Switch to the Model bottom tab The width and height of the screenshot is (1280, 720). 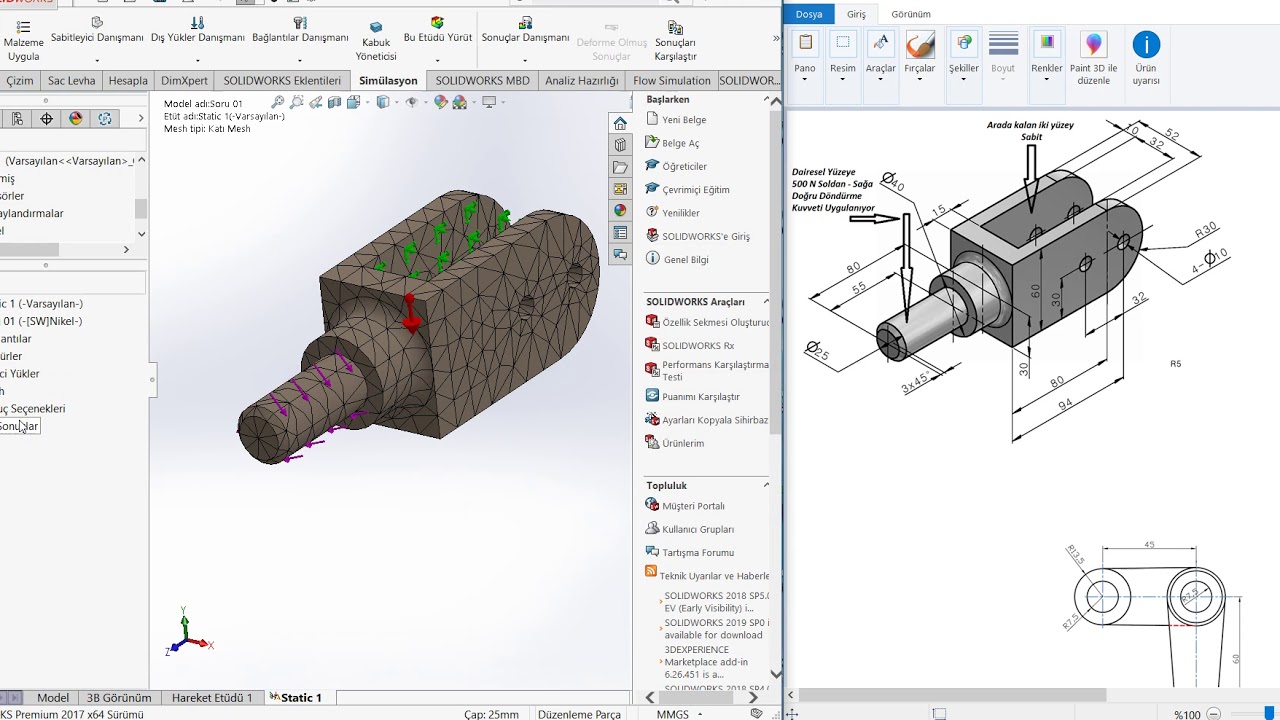click(53, 698)
